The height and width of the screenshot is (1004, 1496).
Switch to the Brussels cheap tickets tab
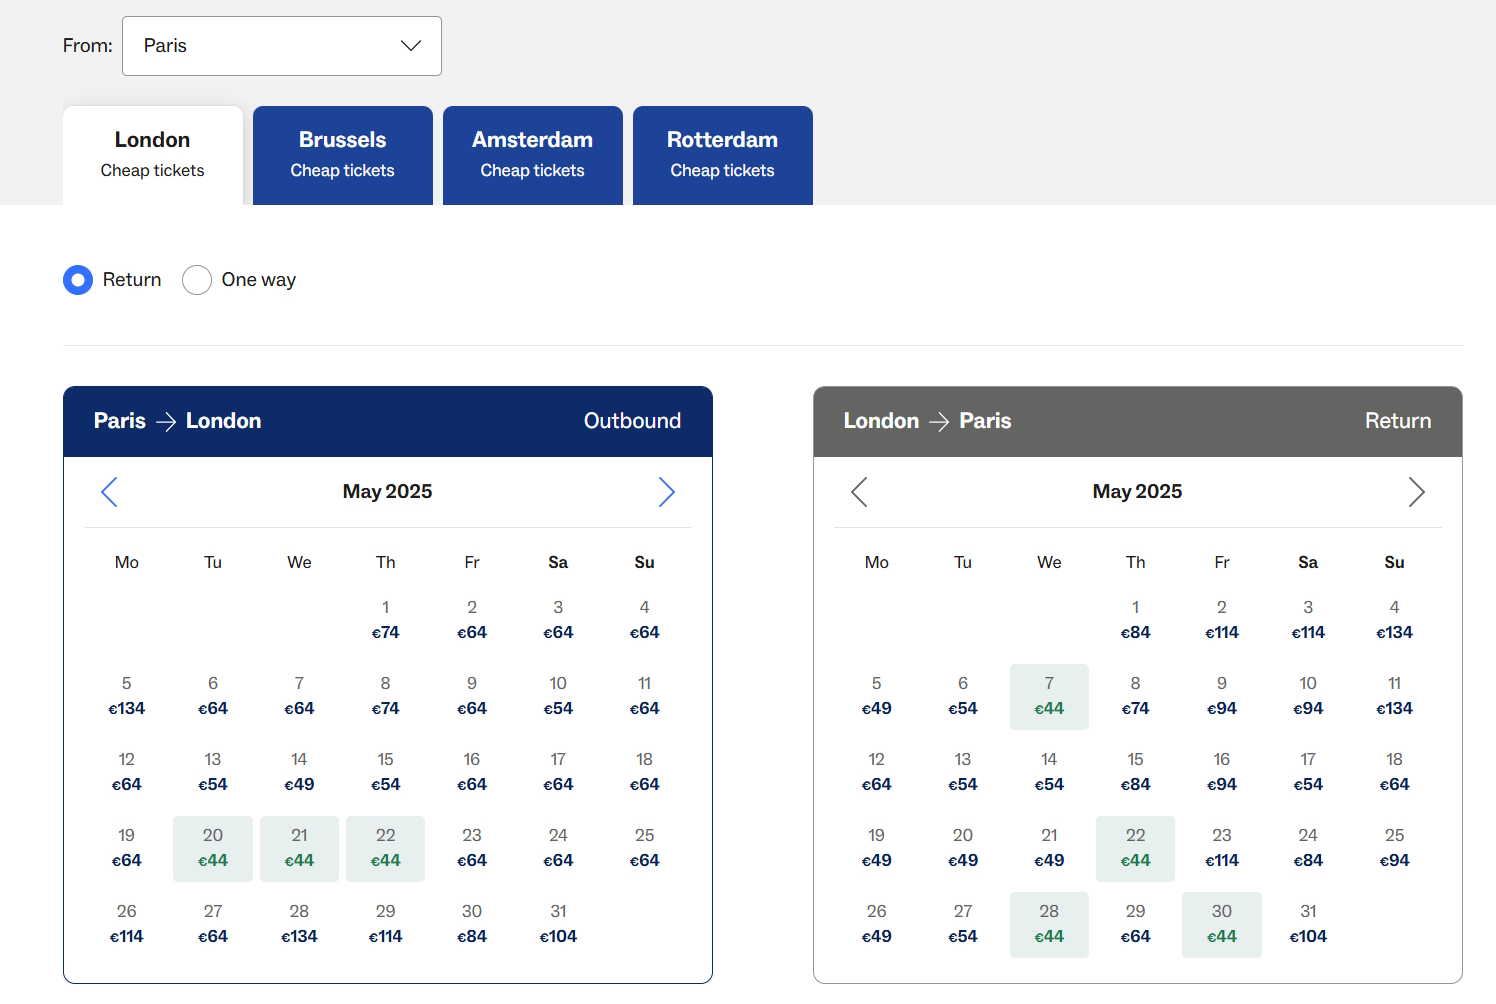tap(343, 155)
